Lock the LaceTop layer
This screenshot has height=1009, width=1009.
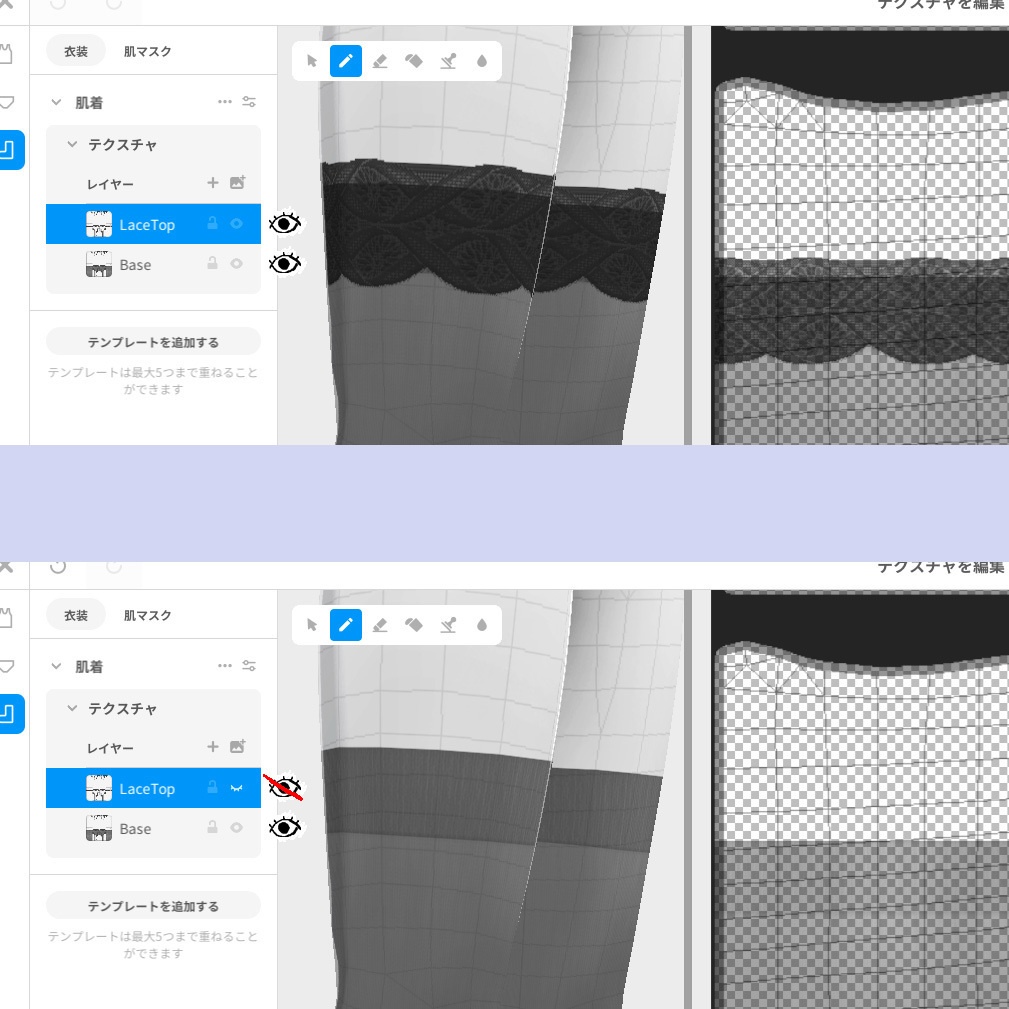(x=215, y=224)
